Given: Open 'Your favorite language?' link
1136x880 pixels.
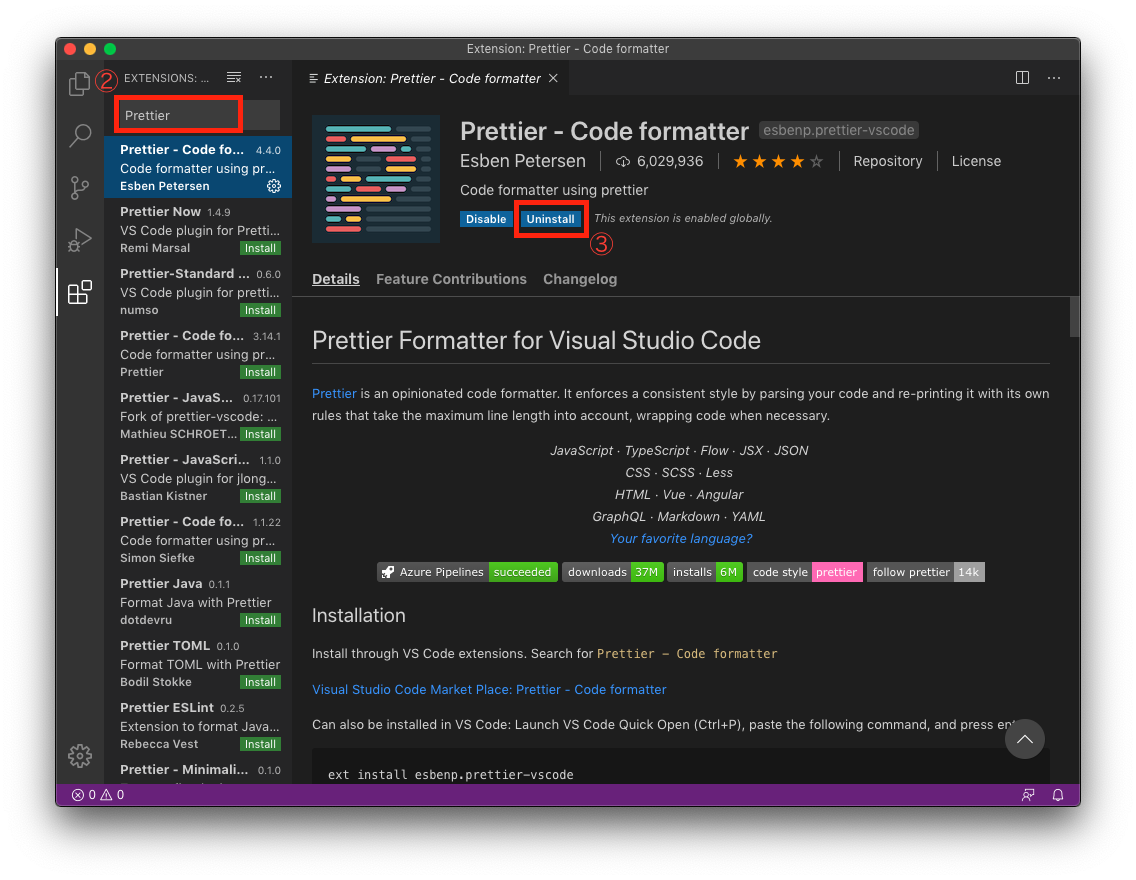Looking at the screenshot, I should [x=681, y=539].
